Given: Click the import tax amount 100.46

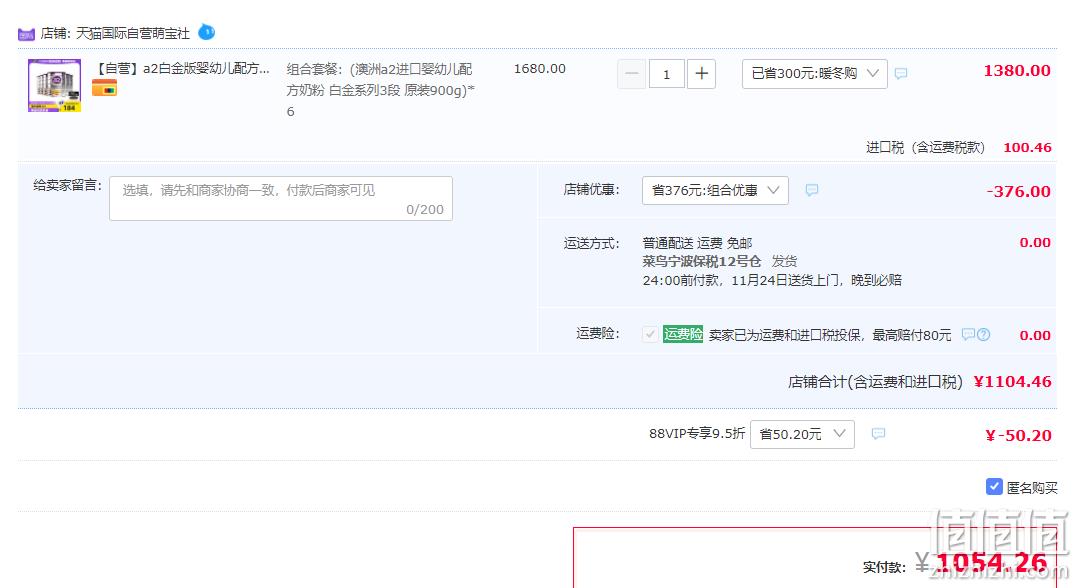Looking at the screenshot, I should click(x=1027, y=147).
